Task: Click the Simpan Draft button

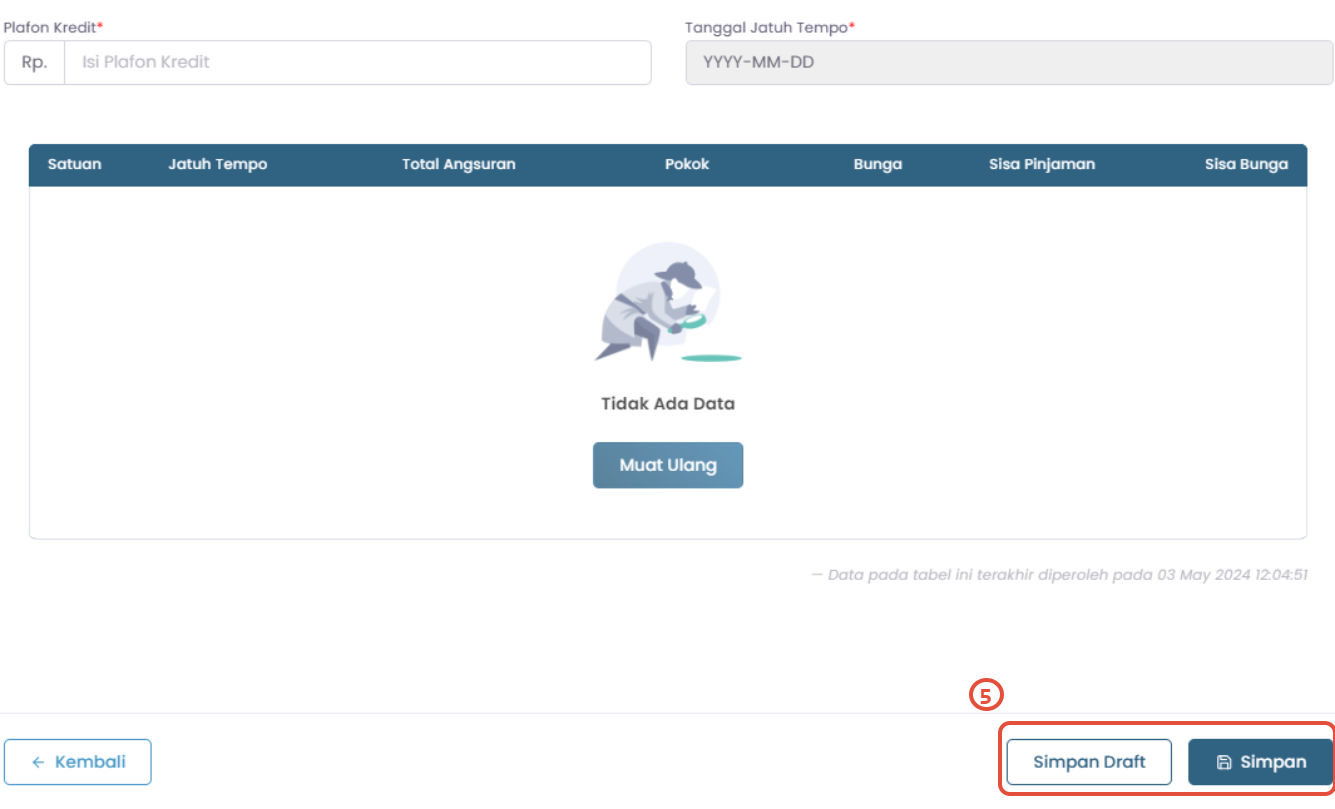Action: [1089, 762]
